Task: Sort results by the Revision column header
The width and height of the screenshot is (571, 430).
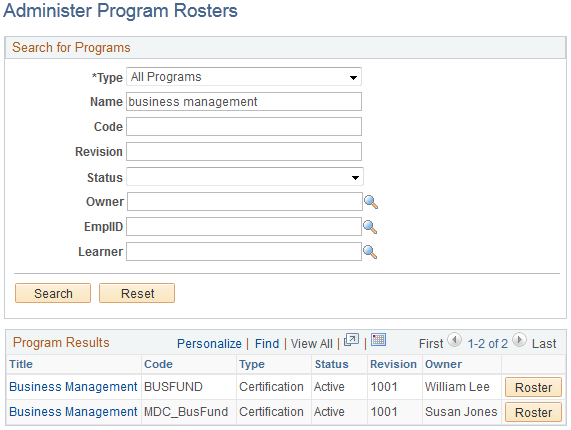Action: click(393, 364)
